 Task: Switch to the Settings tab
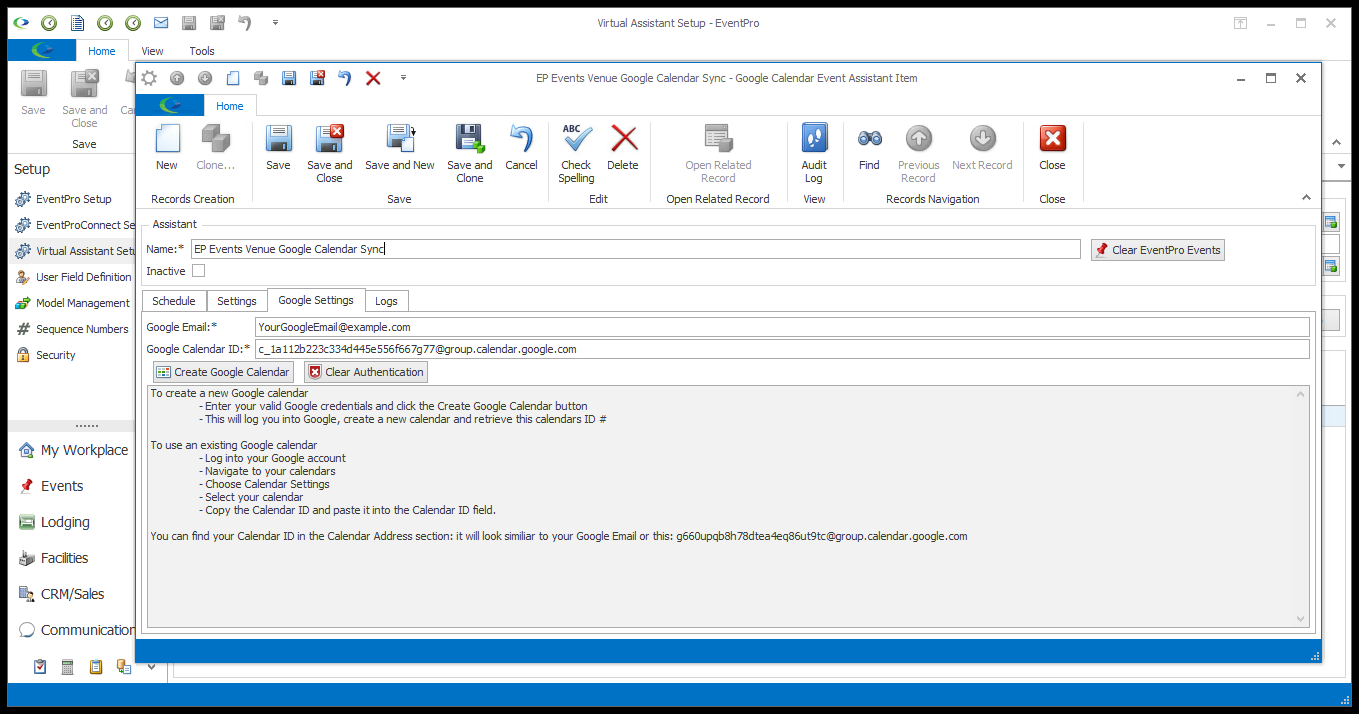pos(237,301)
